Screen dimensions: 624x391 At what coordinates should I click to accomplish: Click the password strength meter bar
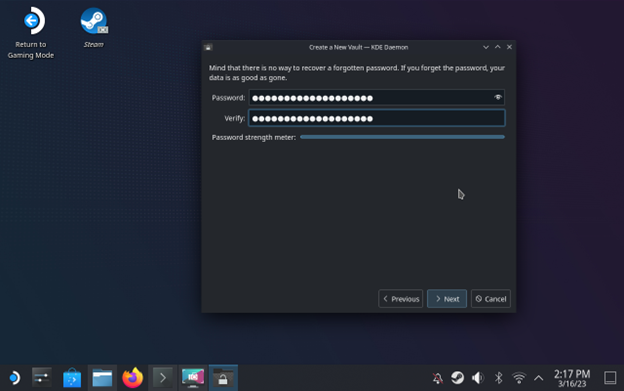click(x=402, y=137)
